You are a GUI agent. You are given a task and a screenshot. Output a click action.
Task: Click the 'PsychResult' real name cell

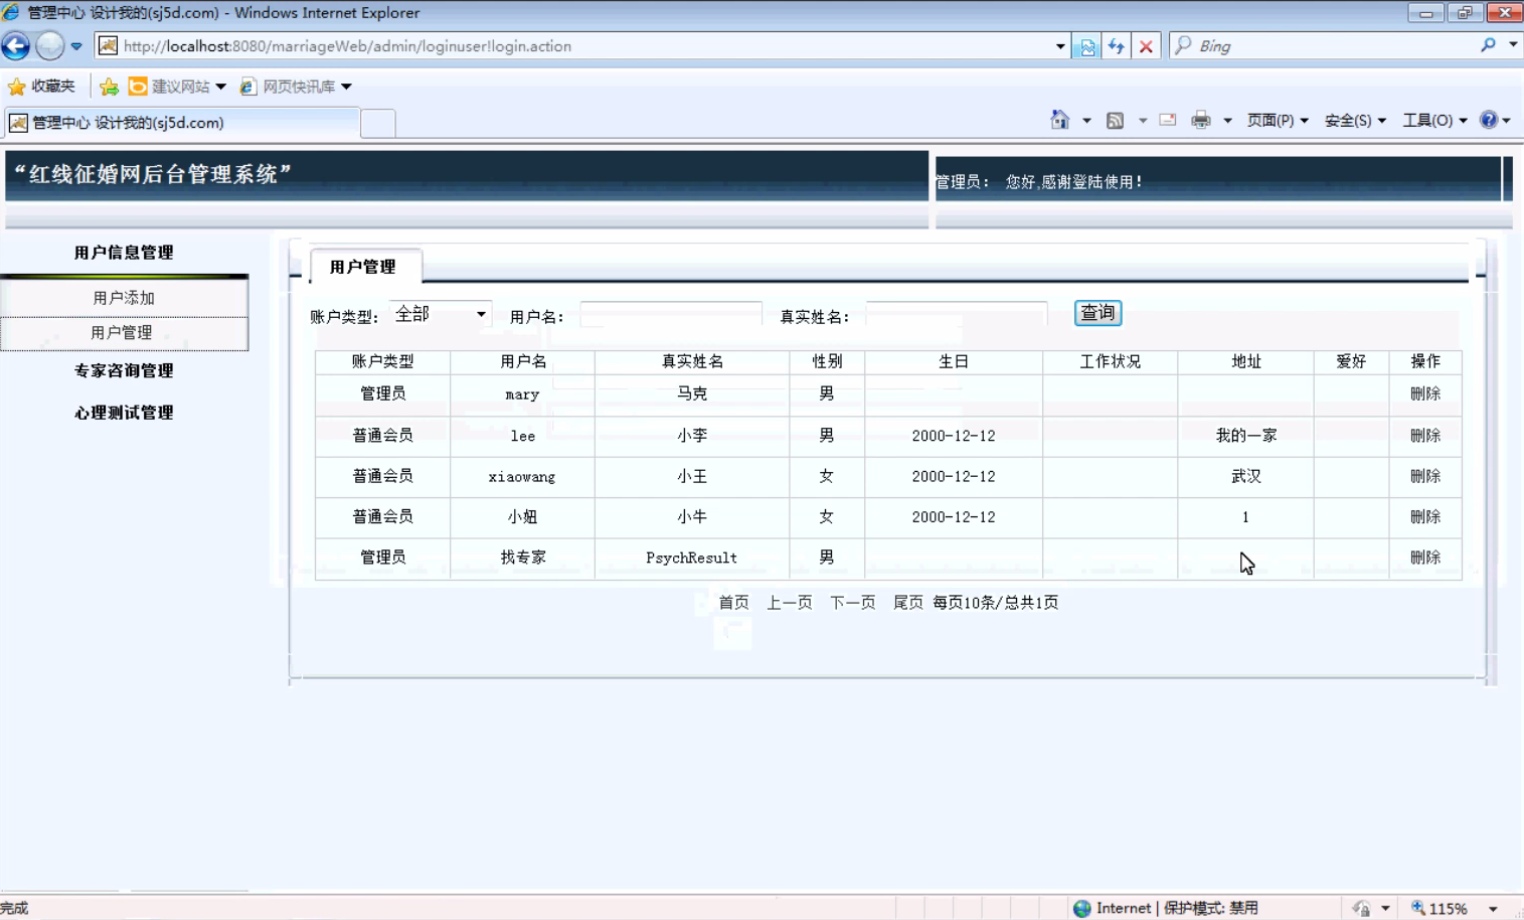coord(692,558)
